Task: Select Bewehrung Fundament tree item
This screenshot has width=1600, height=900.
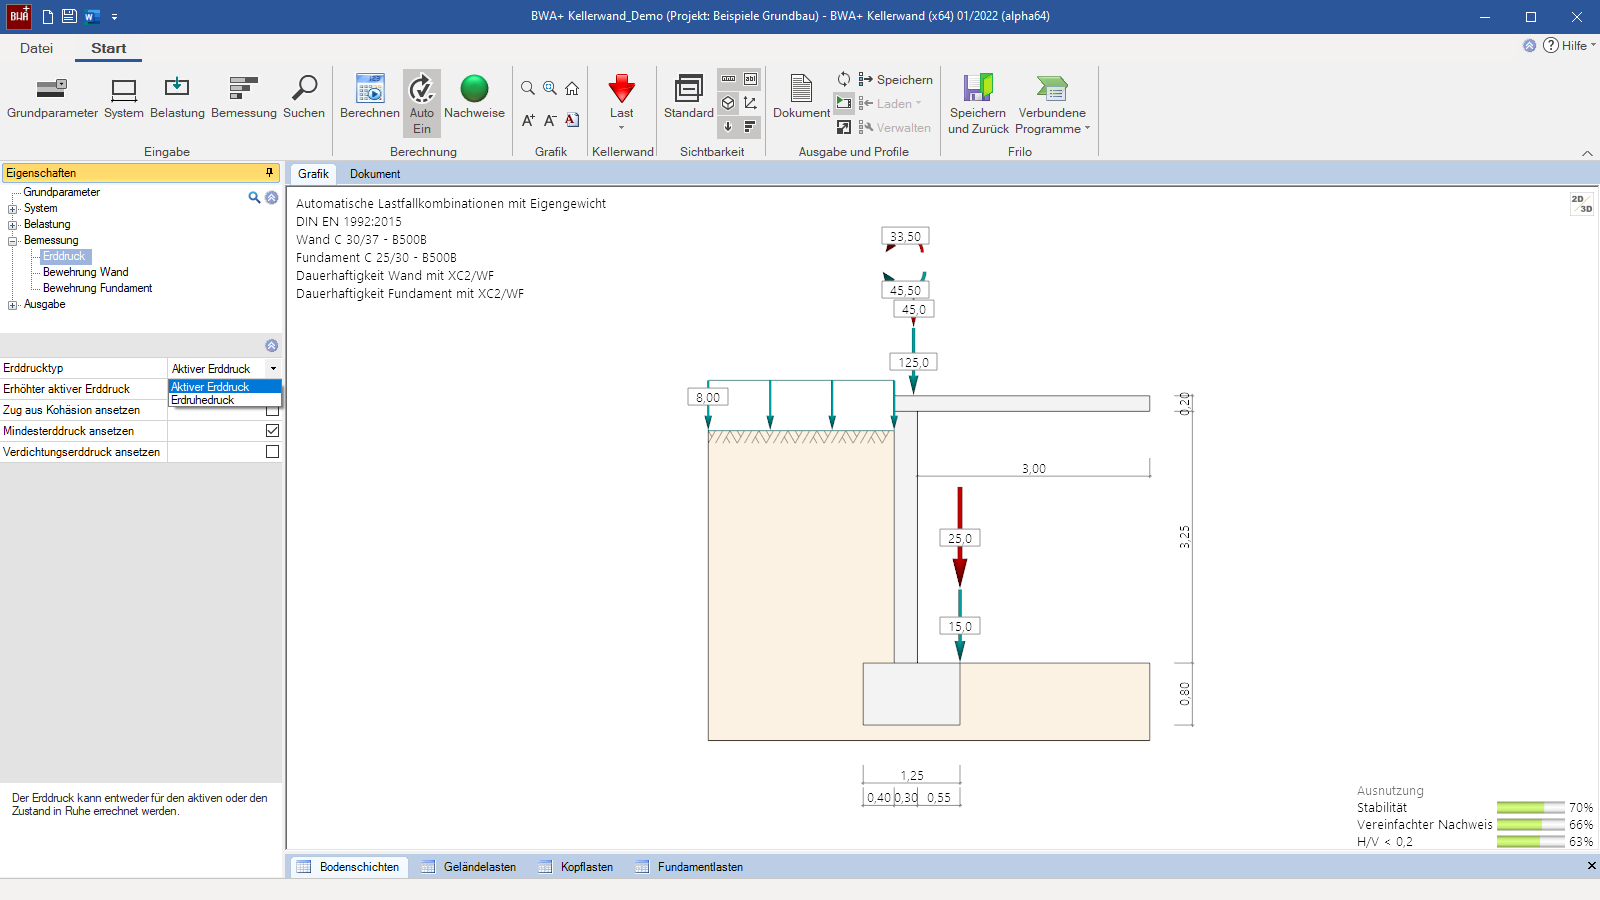Action: click(x=98, y=288)
